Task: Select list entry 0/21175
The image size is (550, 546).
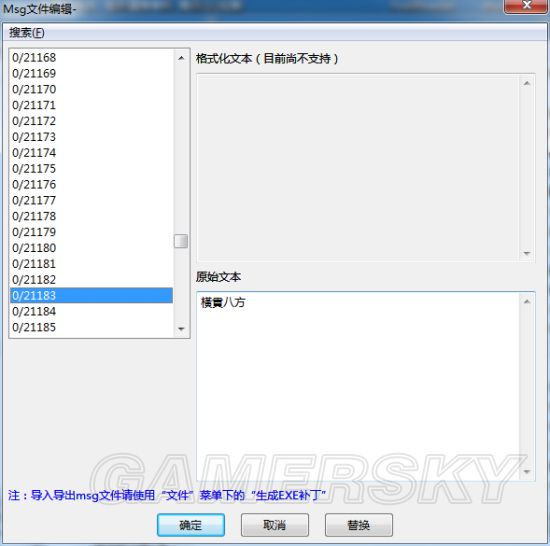Action: coord(91,168)
